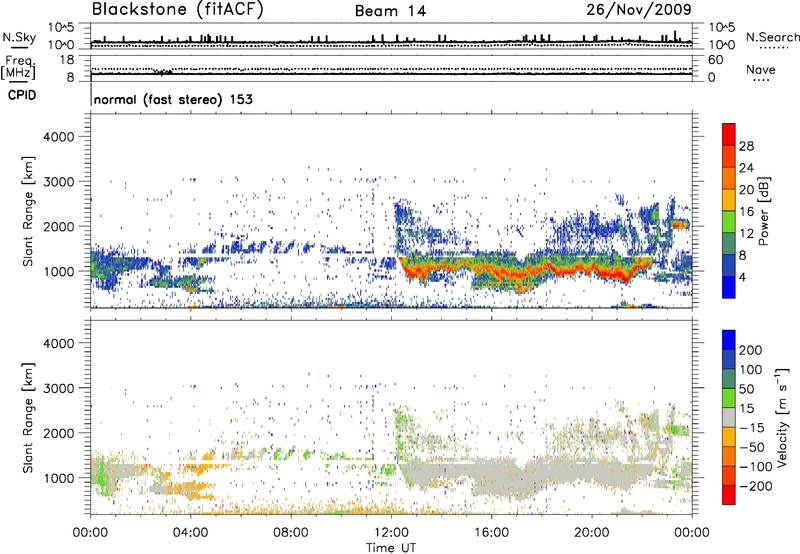Click the 20:00 time tick label

[x=592, y=533]
